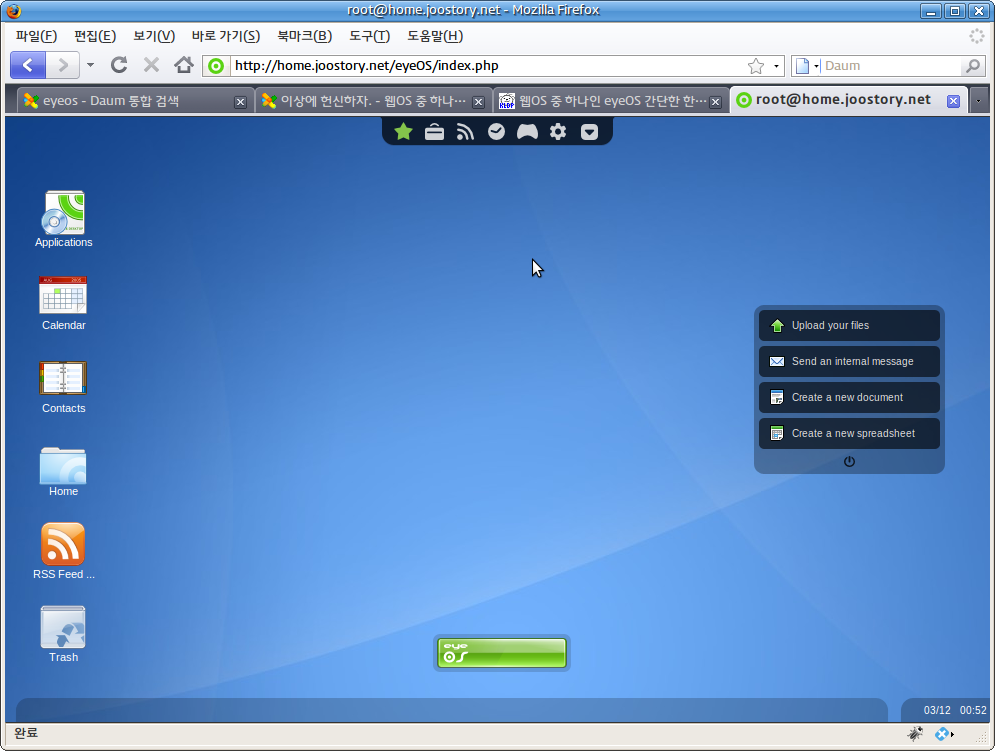Image resolution: width=995 pixels, height=751 pixels.
Task: Open the green star favorites dock icon
Action: coord(404,131)
